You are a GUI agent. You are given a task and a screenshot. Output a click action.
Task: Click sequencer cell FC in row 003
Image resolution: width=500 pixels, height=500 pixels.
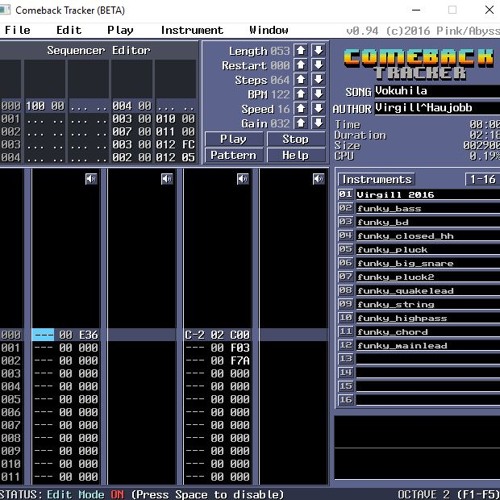pyautogui.click(x=188, y=145)
